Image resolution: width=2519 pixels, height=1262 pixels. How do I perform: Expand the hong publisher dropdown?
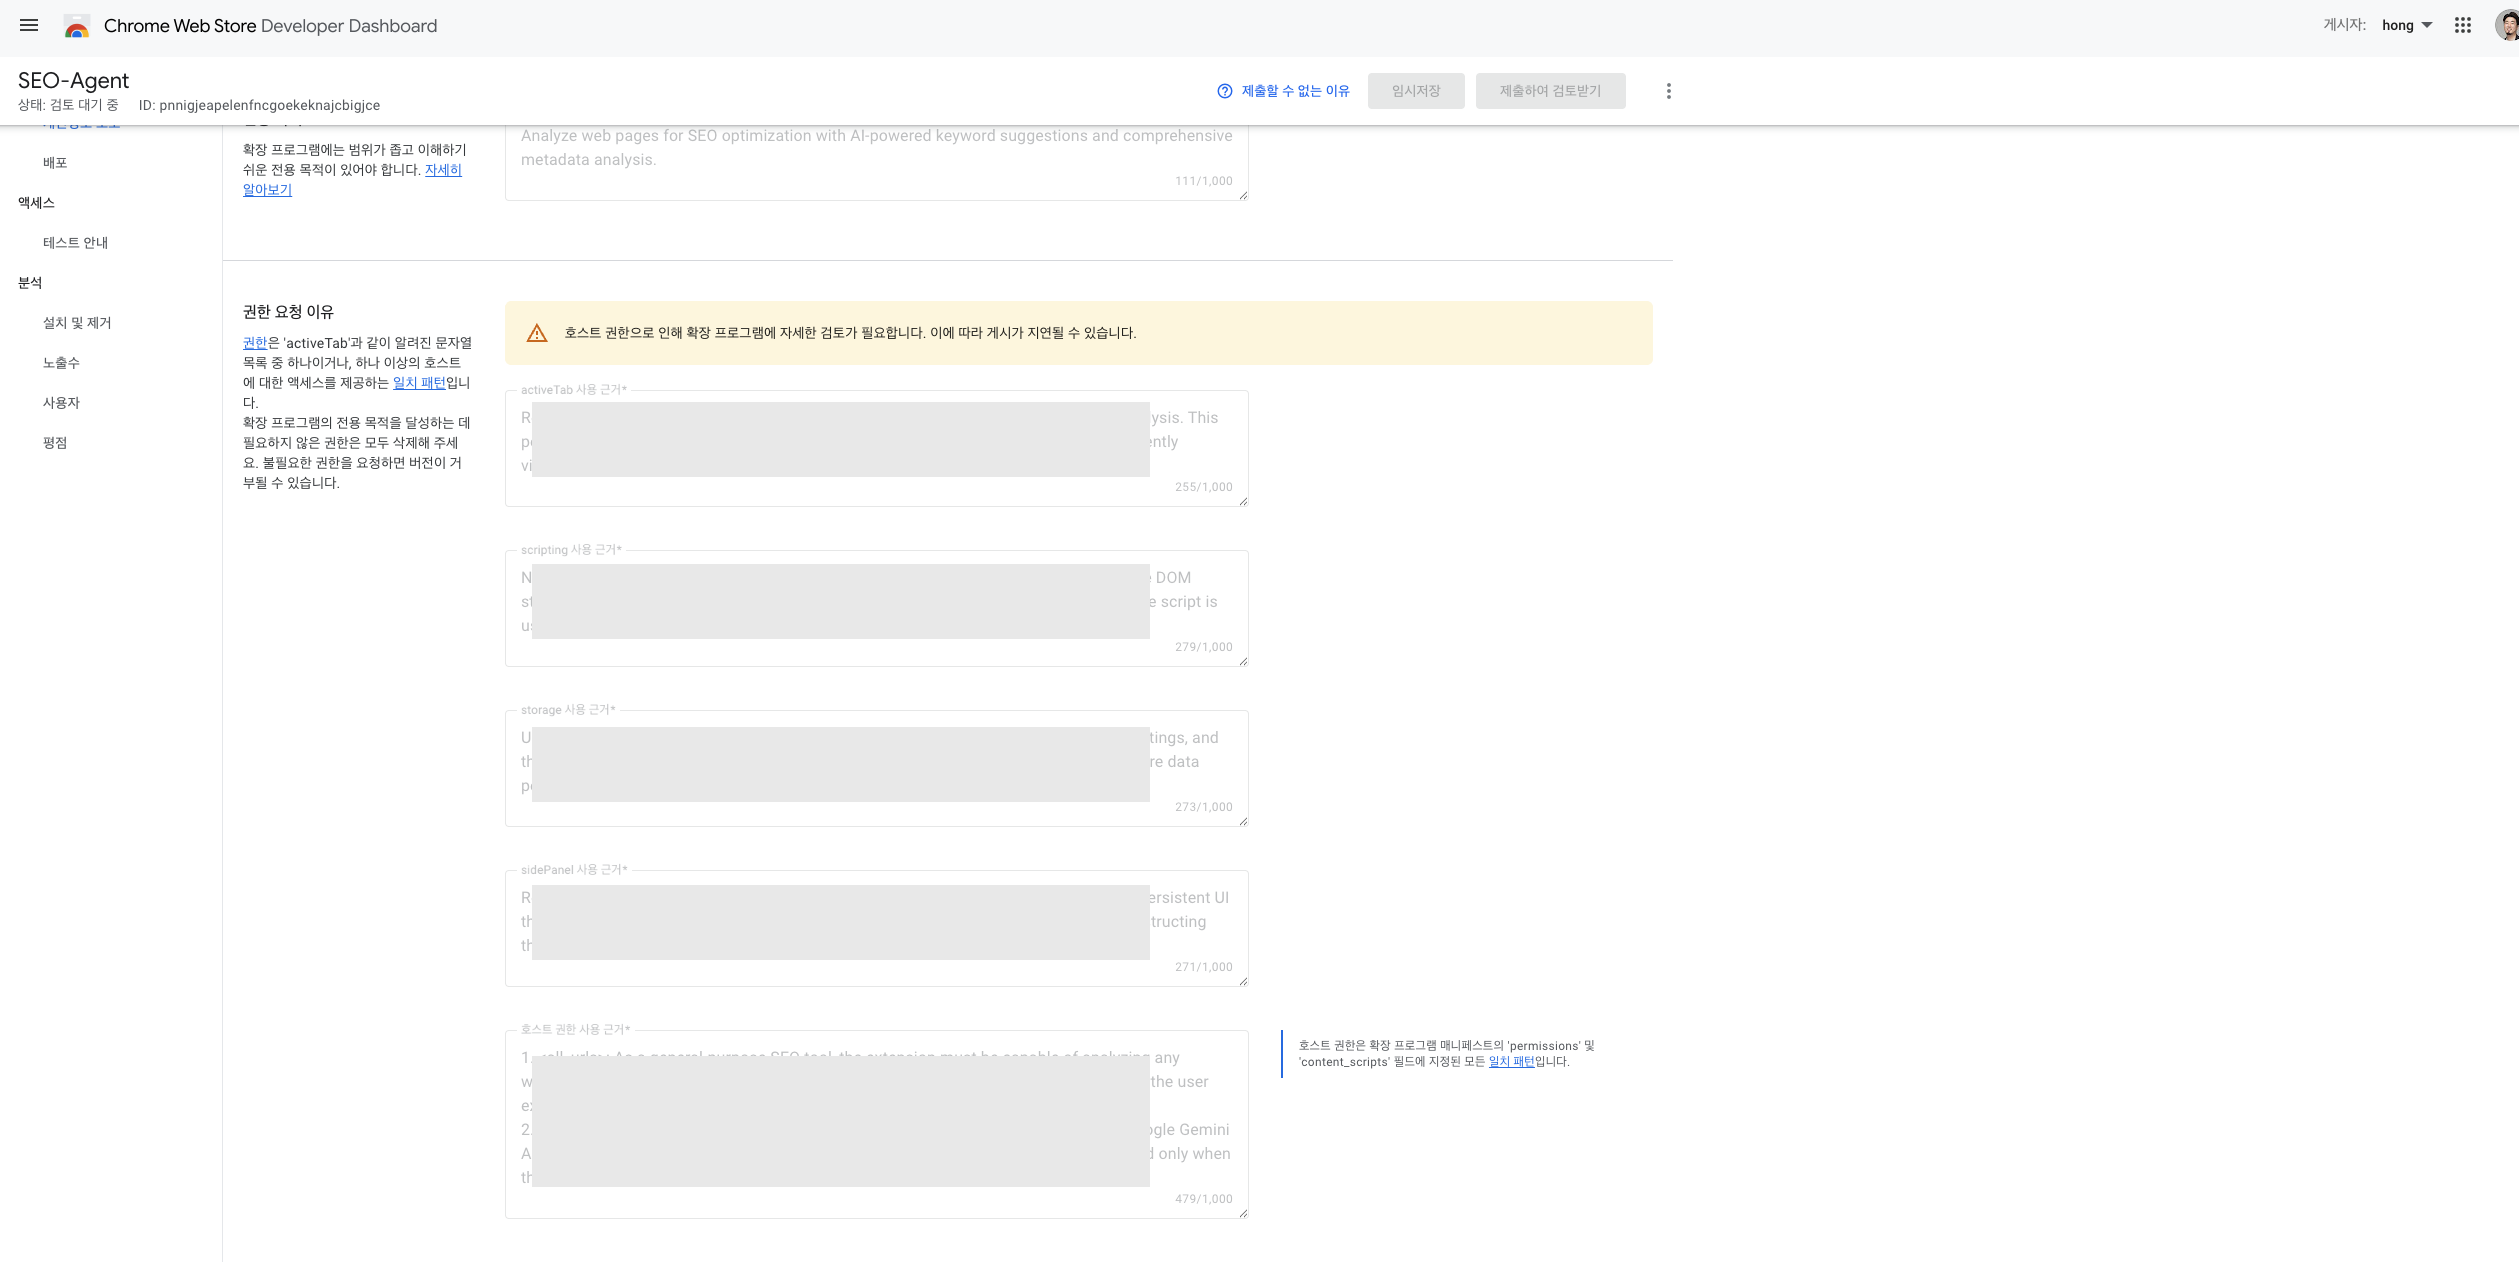pos(2407,26)
